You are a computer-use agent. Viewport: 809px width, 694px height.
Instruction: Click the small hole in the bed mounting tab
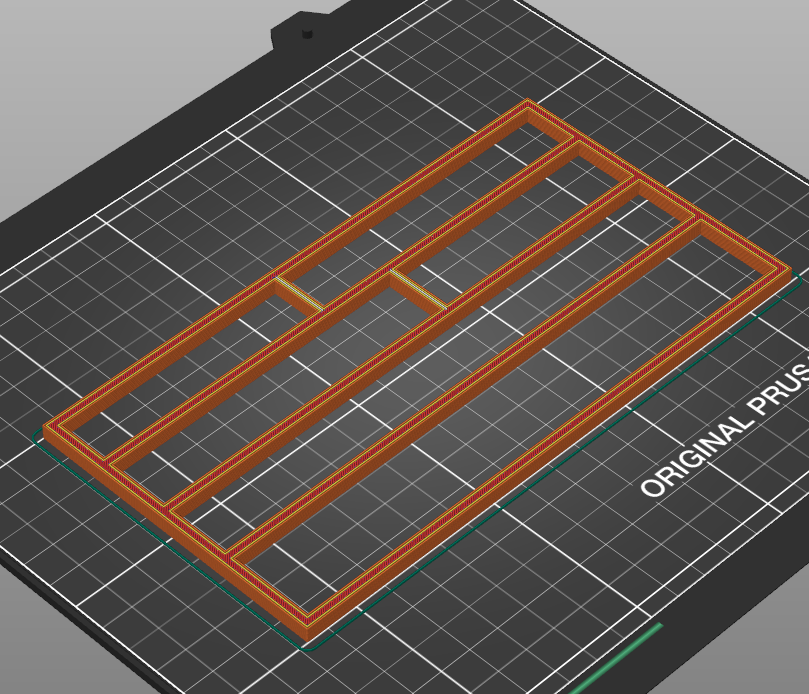click(307, 34)
